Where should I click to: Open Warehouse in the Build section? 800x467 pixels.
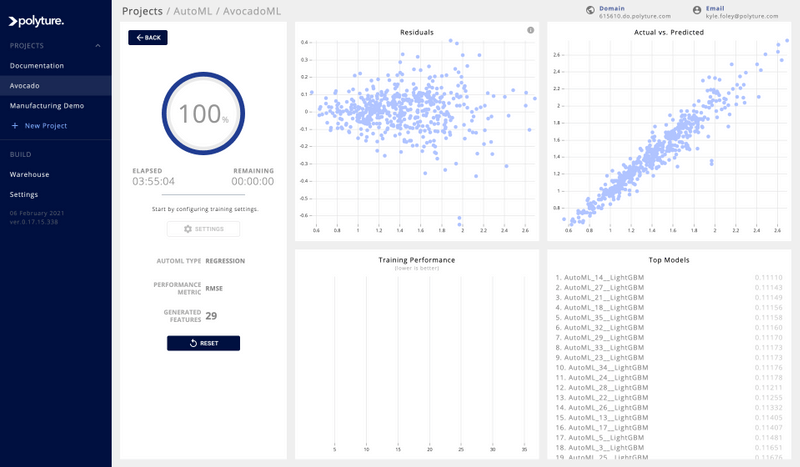(30, 175)
